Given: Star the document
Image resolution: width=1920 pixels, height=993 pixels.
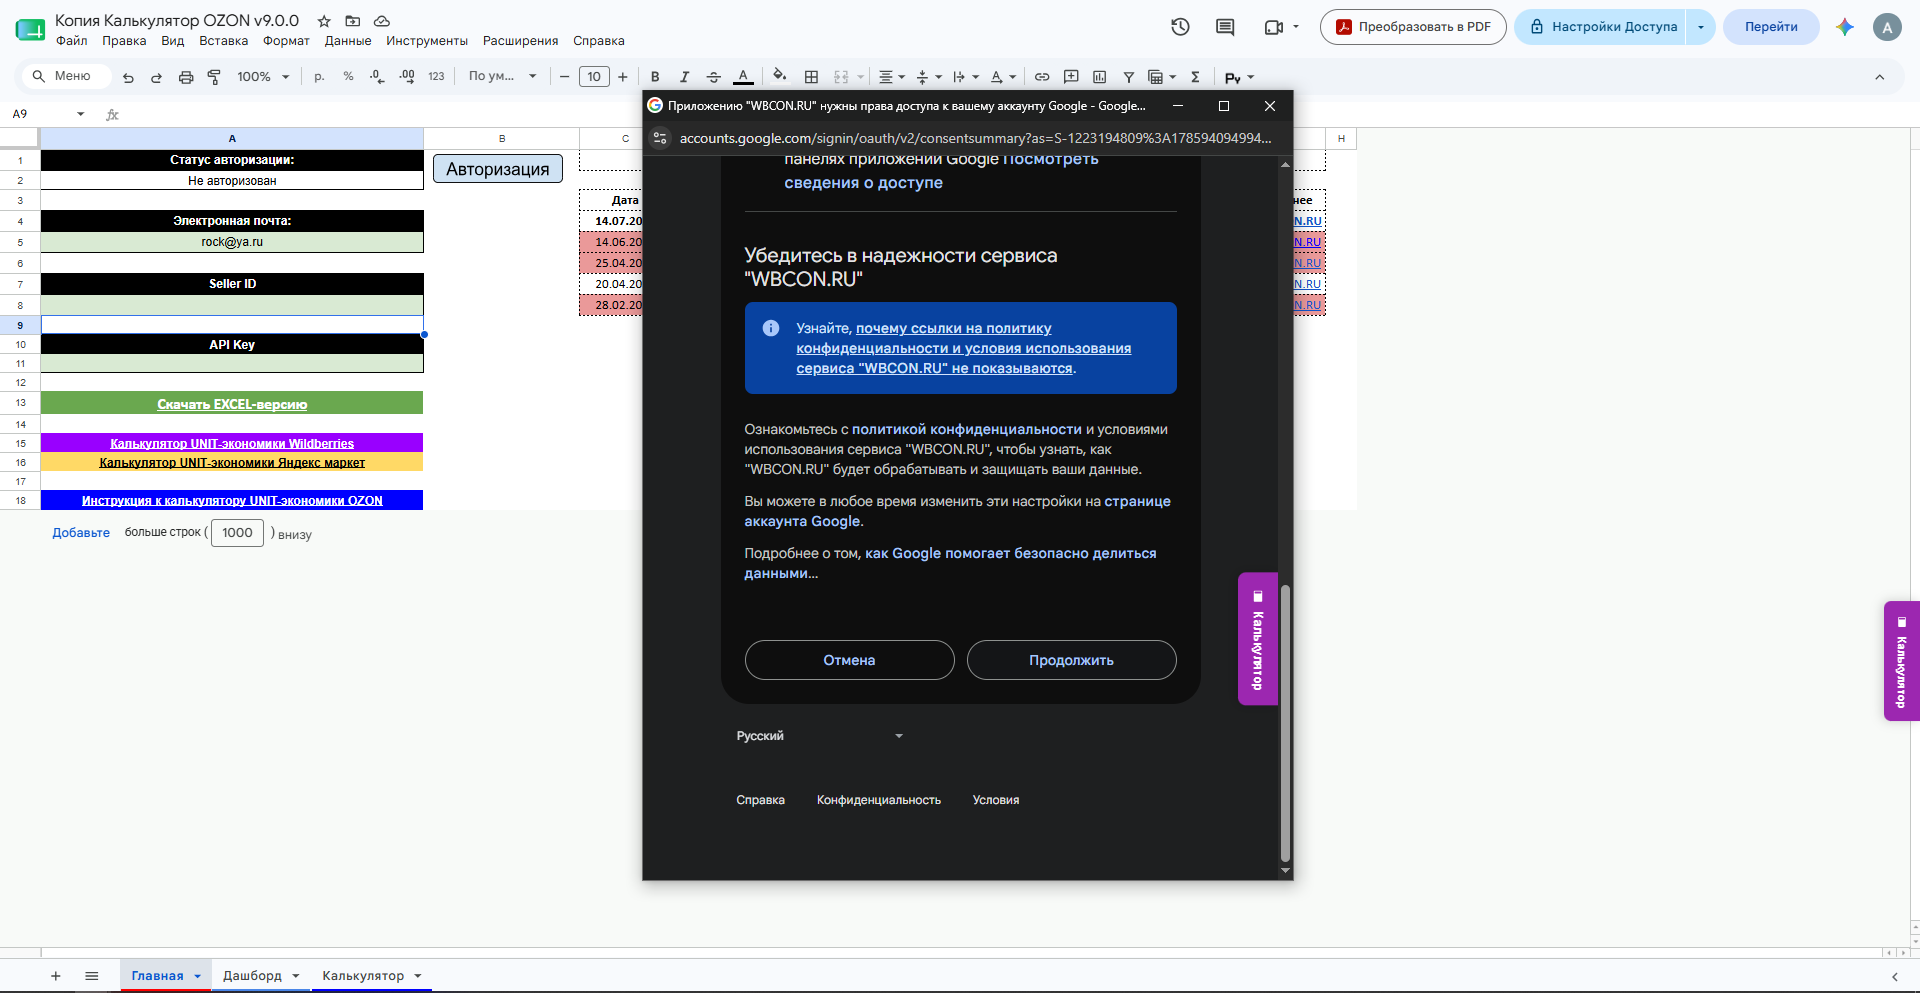Looking at the screenshot, I should [x=324, y=21].
